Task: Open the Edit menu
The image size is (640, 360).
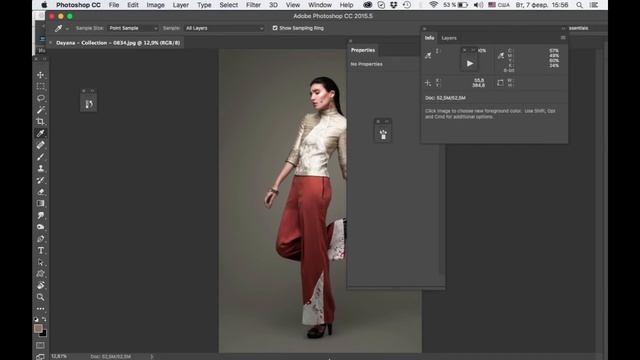Action: (x=133, y=5)
